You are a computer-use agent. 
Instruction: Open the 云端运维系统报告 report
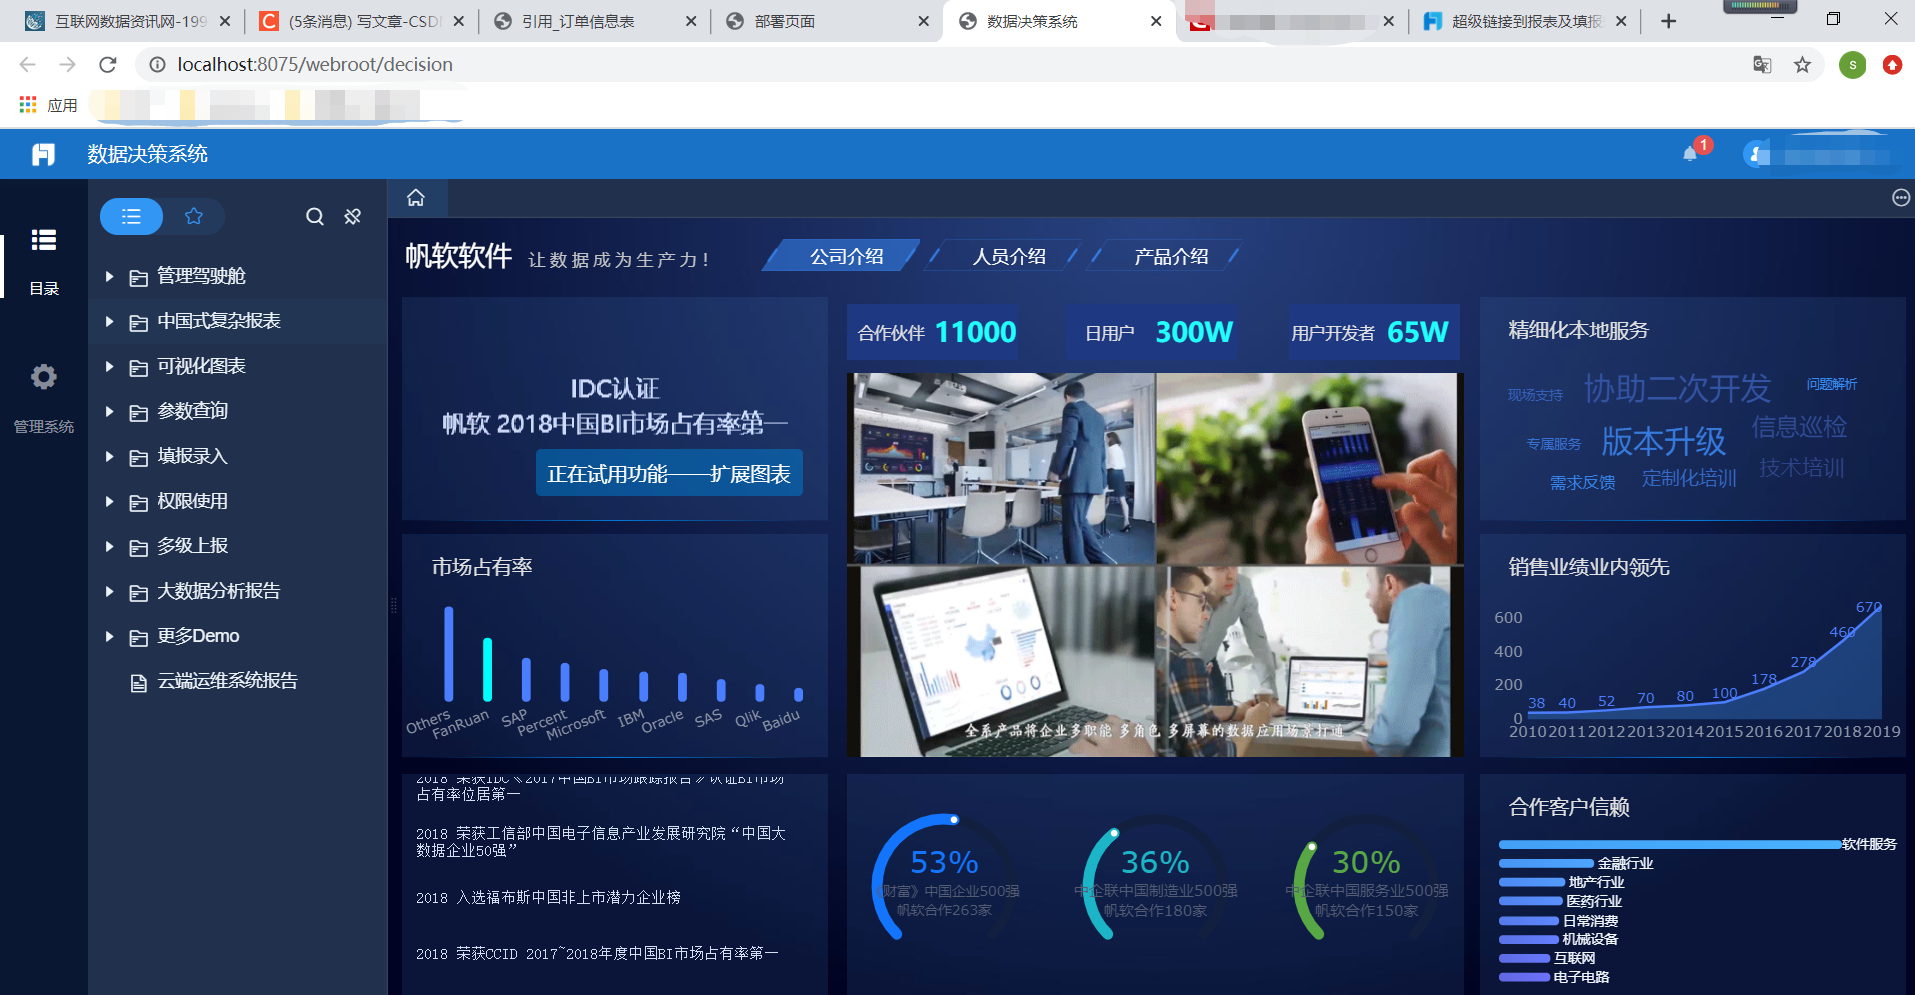click(x=227, y=681)
